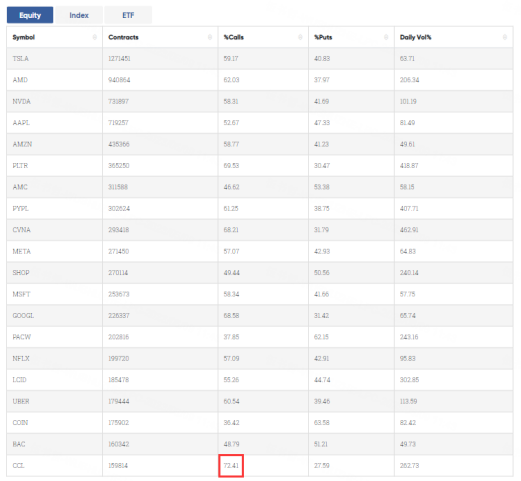521x481 pixels.
Task: Click CCL %Calls value 72.41
Action: (231, 466)
